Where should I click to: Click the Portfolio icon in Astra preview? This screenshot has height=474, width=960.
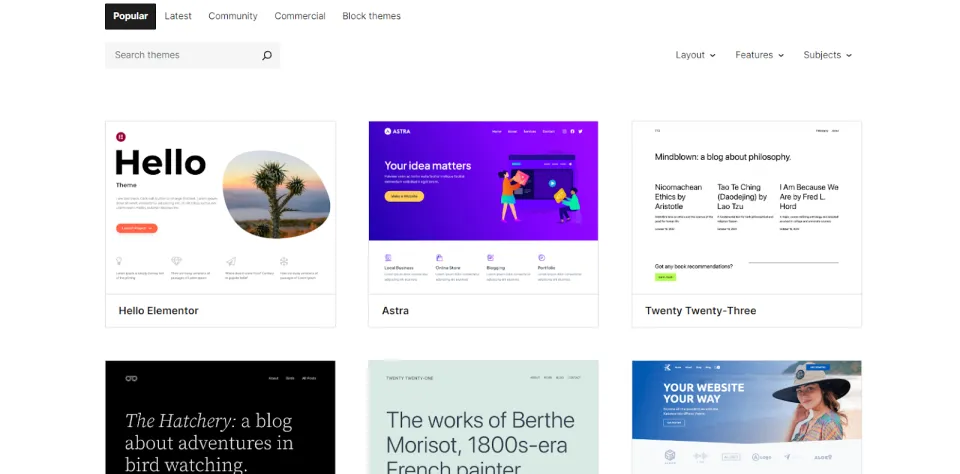click(541, 258)
